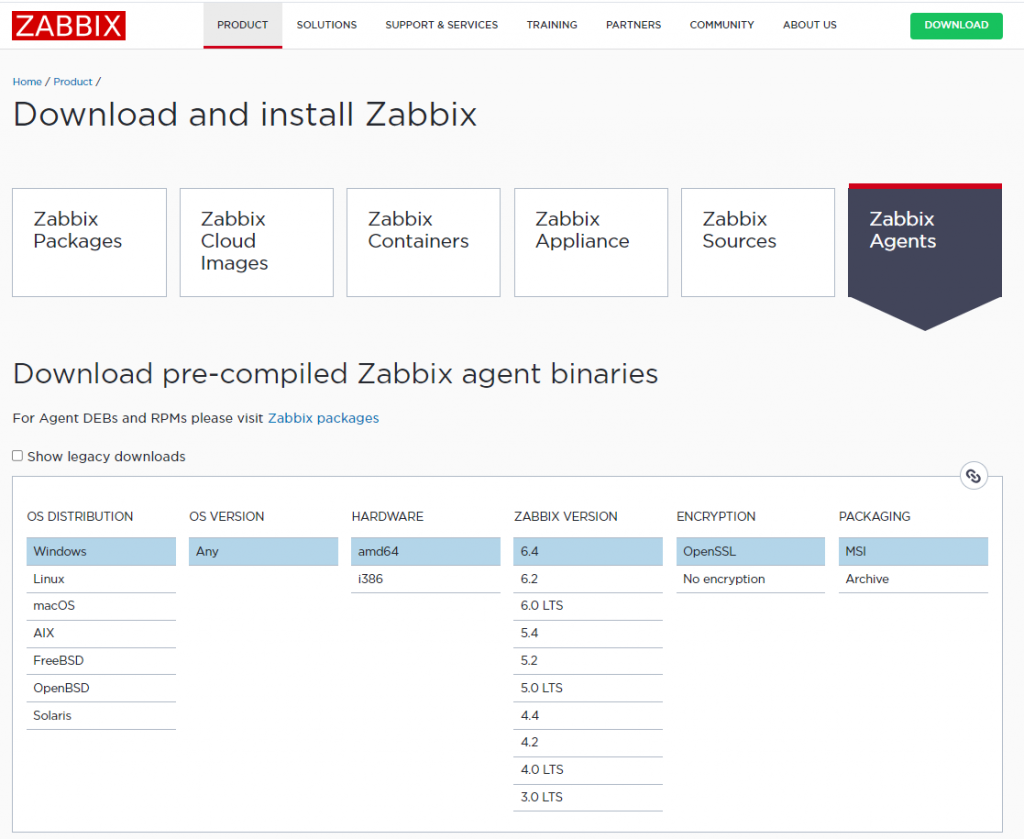Select Zabbix version 6.4
Screen dimensions: 1024x839
(x=588, y=551)
